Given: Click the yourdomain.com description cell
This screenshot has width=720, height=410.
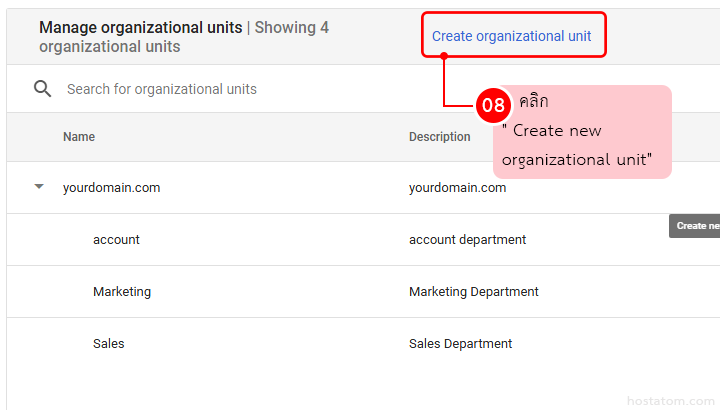Looking at the screenshot, I should [x=457, y=187].
